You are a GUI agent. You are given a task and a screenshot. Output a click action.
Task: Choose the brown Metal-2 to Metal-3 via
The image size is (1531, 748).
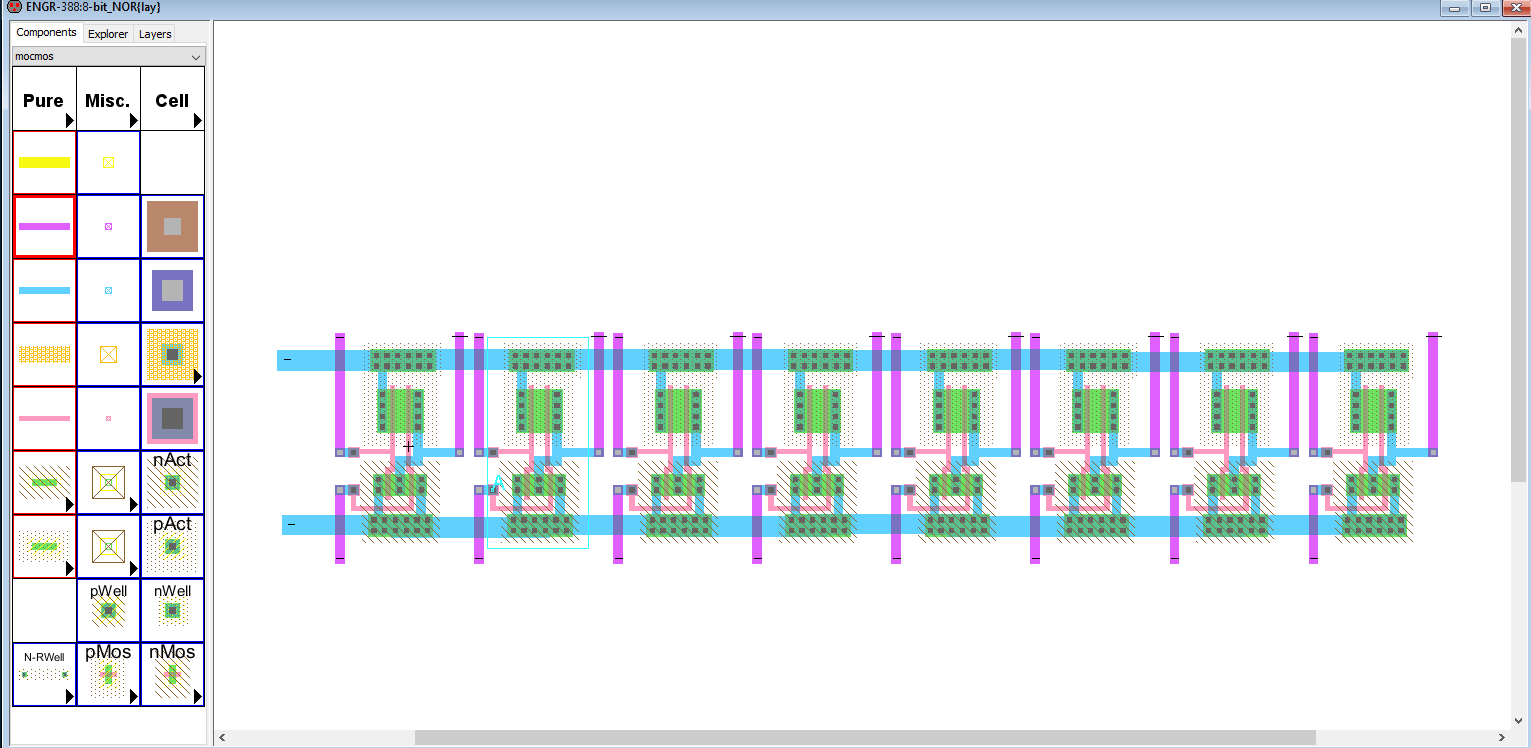pos(172,226)
